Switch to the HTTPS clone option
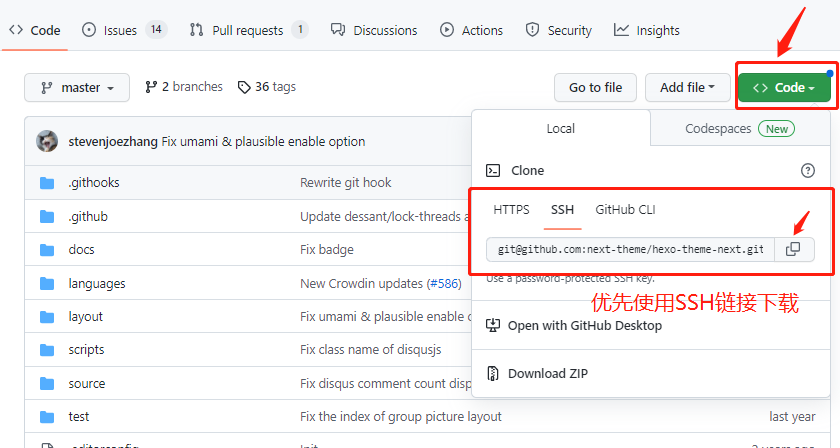The image size is (840, 448). [511, 210]
